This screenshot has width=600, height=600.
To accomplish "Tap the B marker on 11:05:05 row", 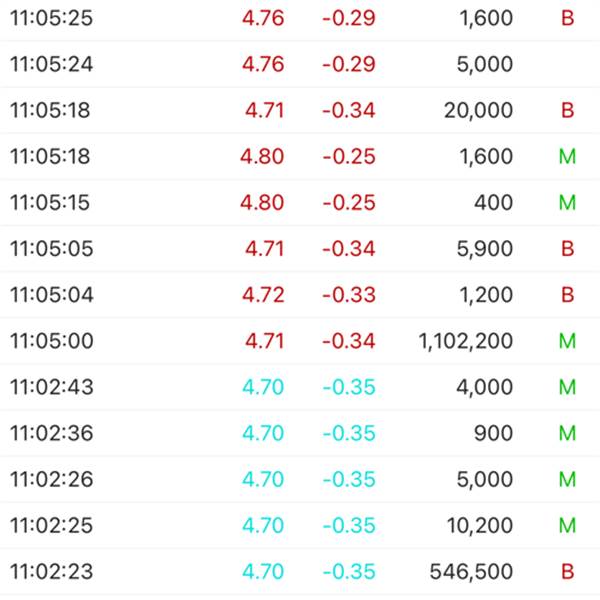I will click(567, 249).
